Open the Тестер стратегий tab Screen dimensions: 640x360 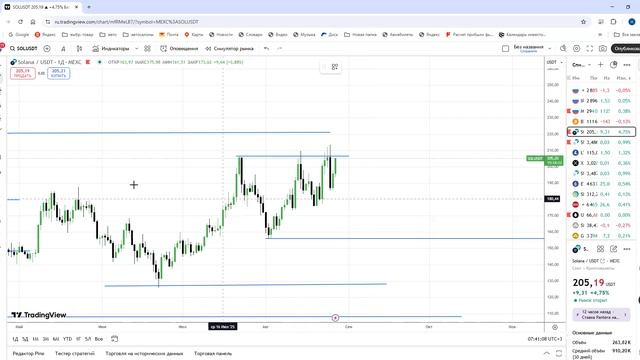click(75, 353)
